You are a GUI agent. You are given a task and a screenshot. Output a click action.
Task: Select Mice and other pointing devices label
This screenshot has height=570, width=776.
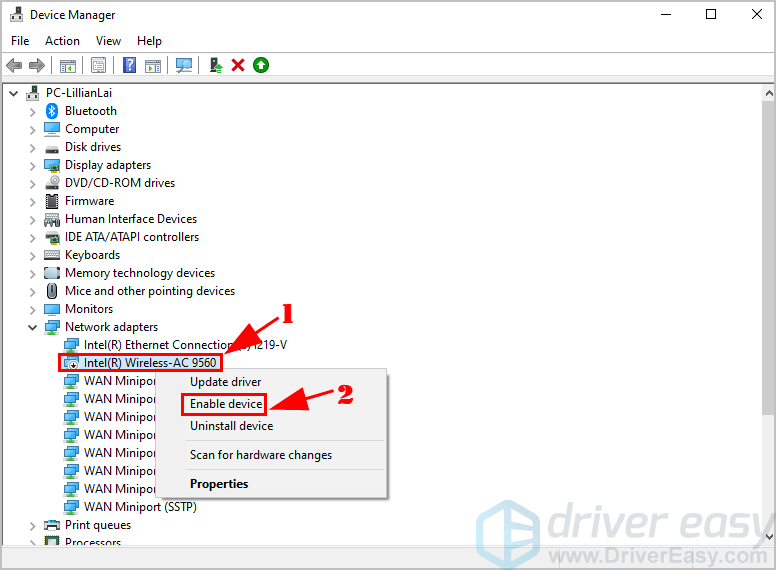click(x=150, y=291)
